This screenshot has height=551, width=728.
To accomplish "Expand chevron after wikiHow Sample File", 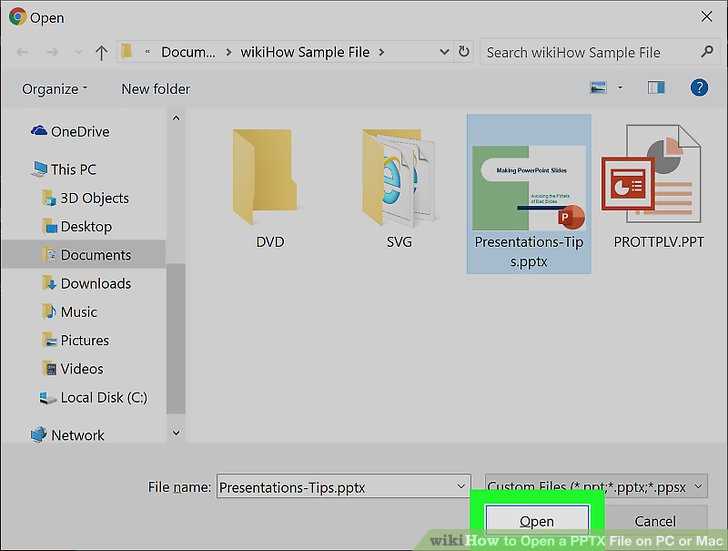I will point(382,52).
